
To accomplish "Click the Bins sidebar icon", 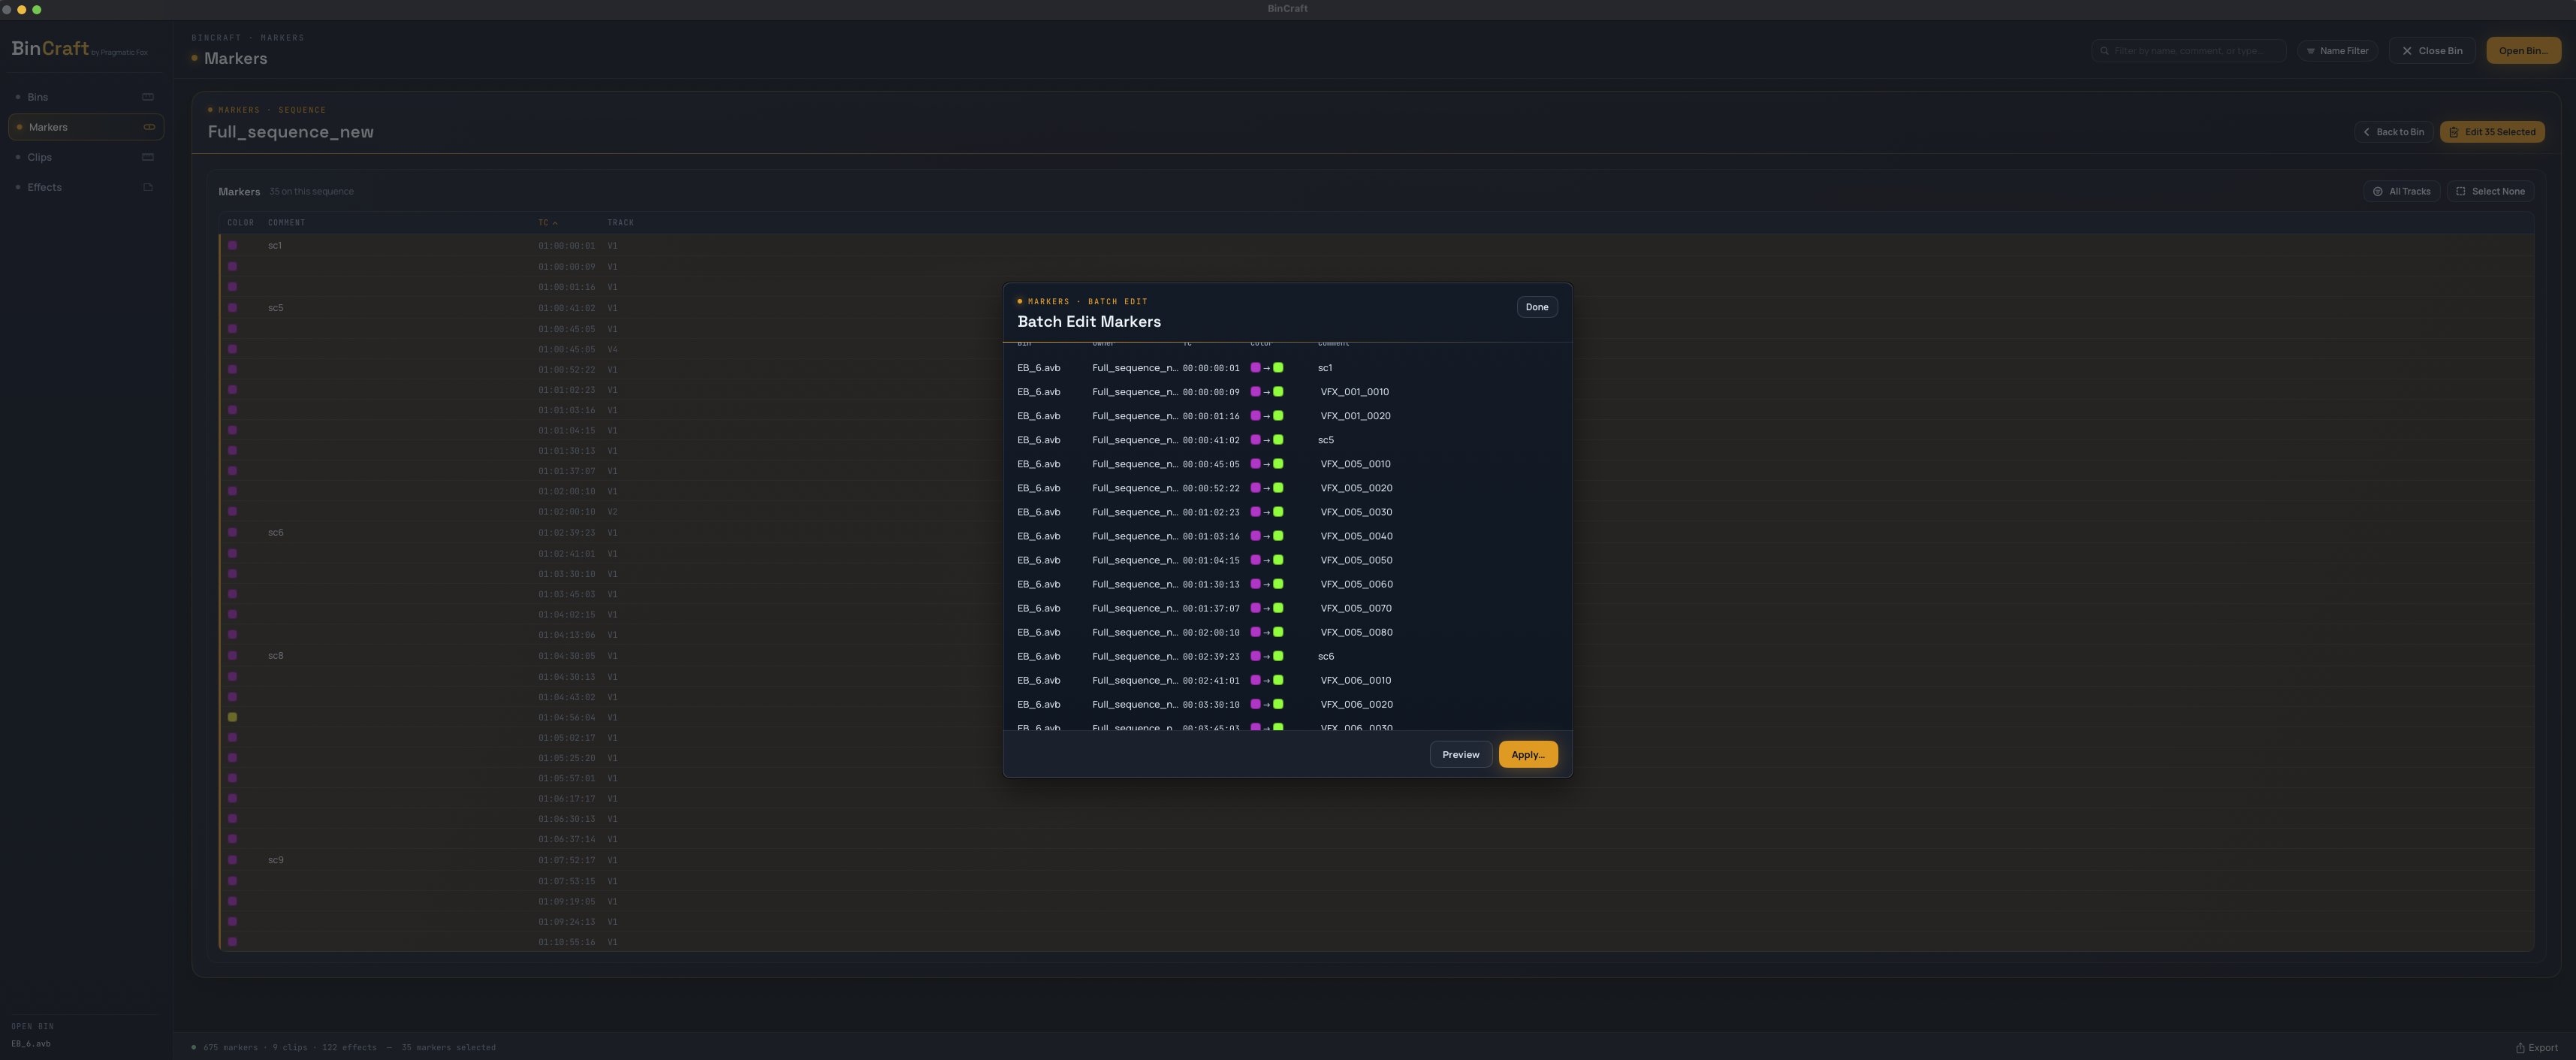I will pyautogui.click(x=148, y=97).
